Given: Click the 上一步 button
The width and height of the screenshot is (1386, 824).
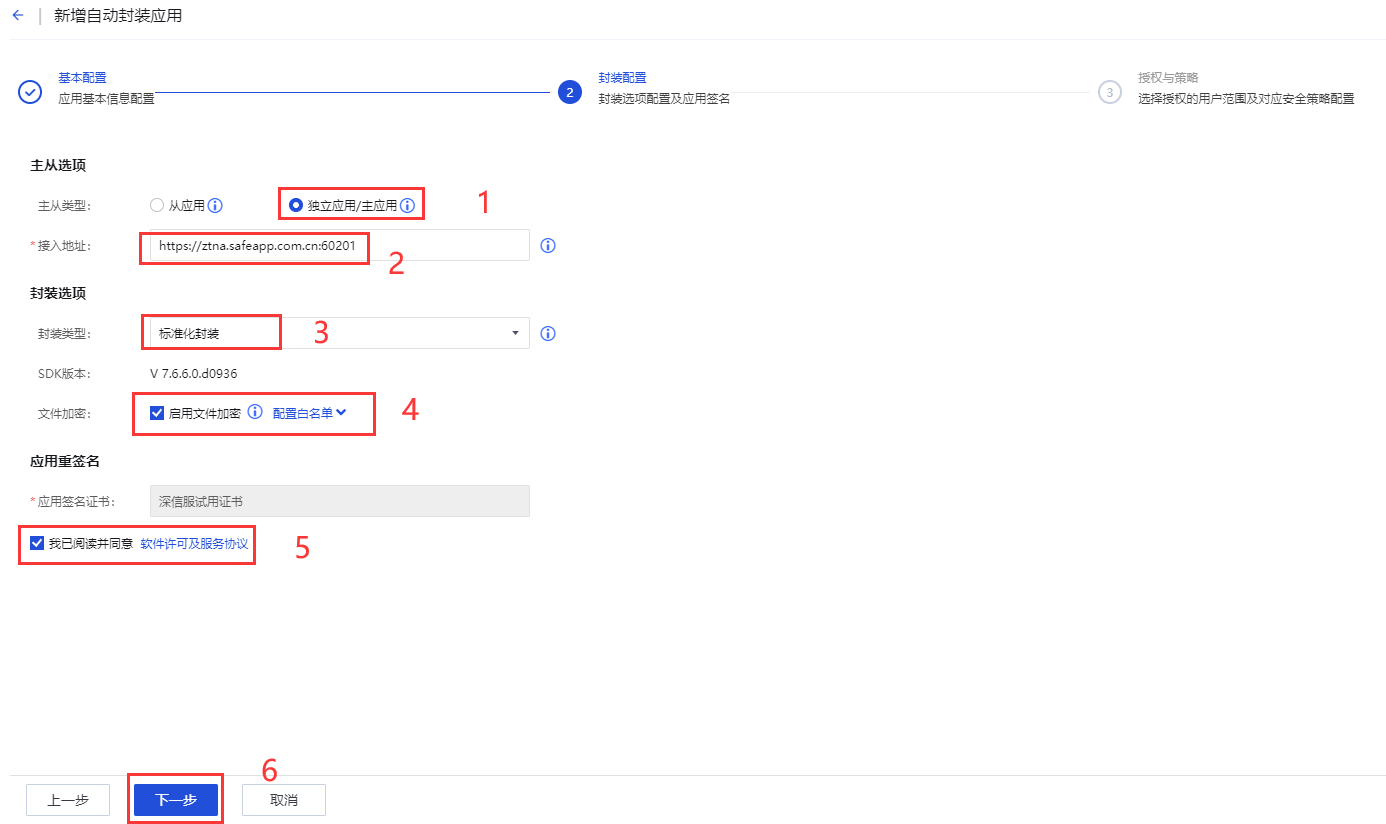Looking at the screenshot, I should [68, 800].
